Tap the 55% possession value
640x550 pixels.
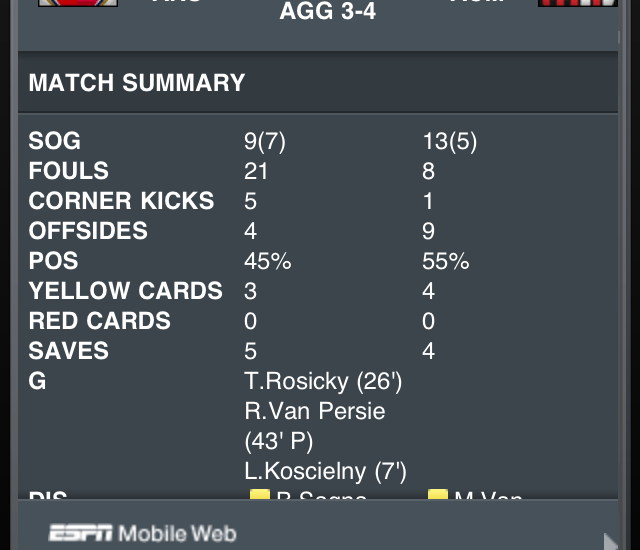tap(445, 261)
